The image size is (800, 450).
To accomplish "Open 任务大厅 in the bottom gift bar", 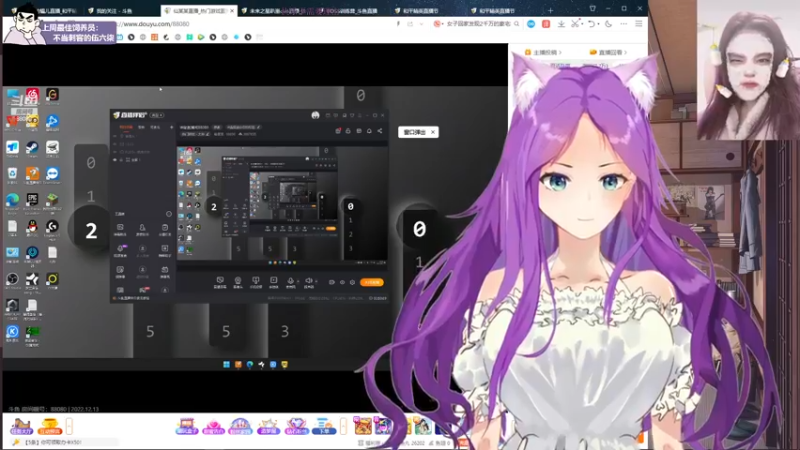I will 21,427.
